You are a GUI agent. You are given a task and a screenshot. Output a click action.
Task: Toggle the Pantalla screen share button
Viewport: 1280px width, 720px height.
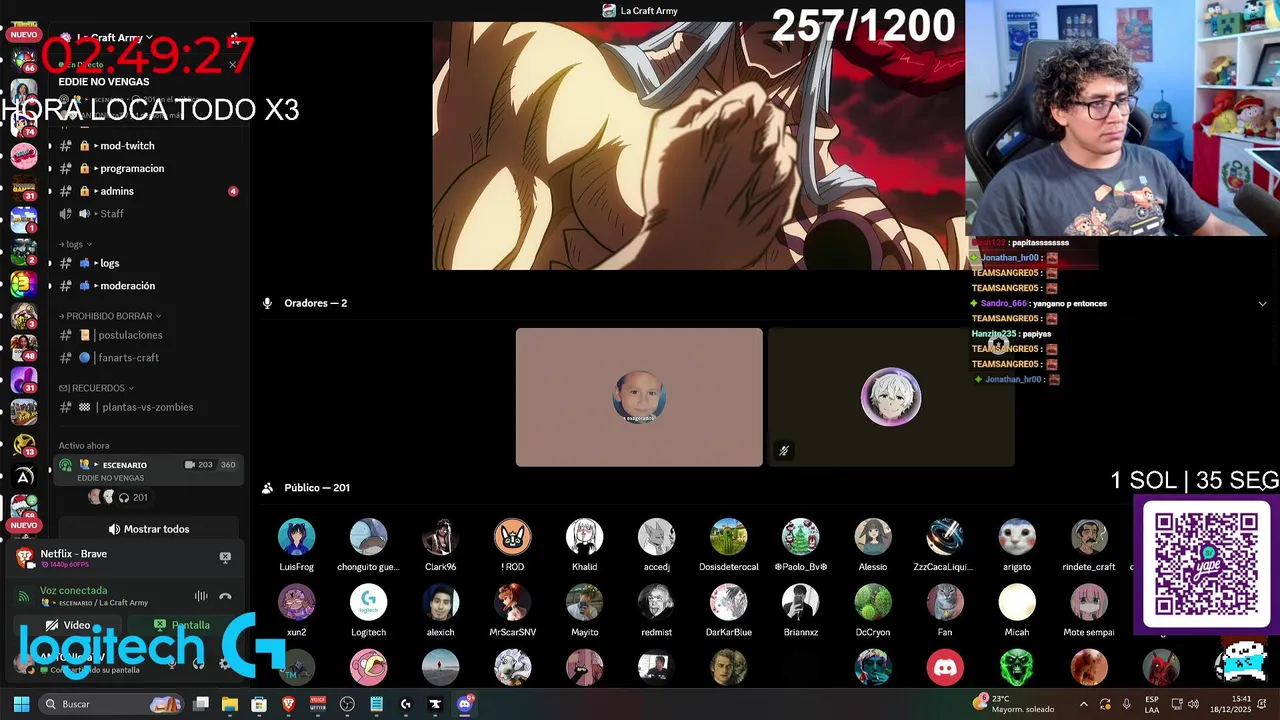click(x=182, y=625)
